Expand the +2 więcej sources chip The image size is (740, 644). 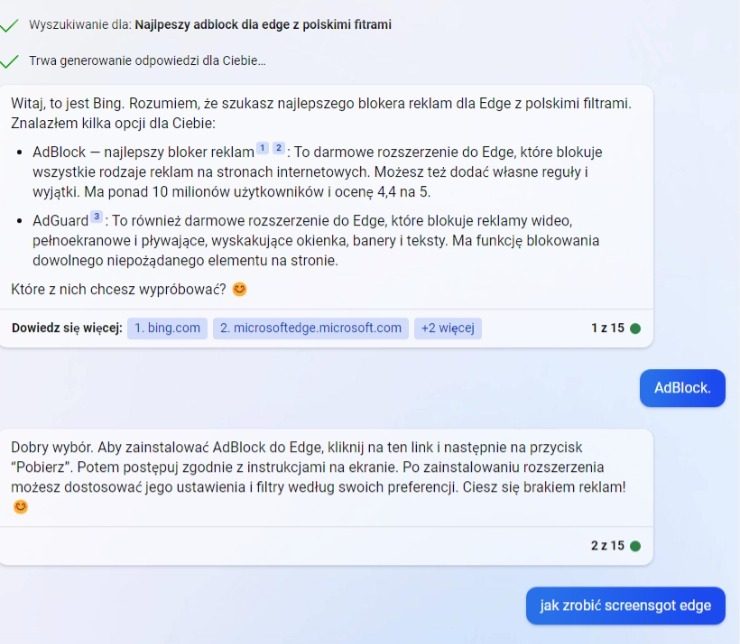click(447, 328)
